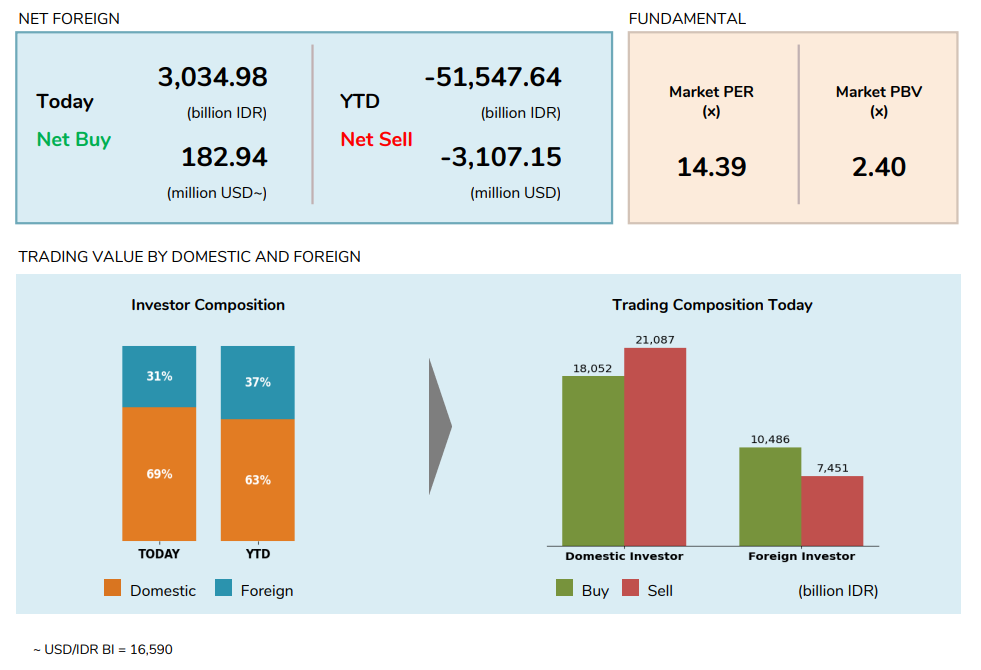Image resolution: width=981 pixels, height=670 pixels.
Task: Select the YTD 37% foreign bar segment
Action: pos(257,382)
